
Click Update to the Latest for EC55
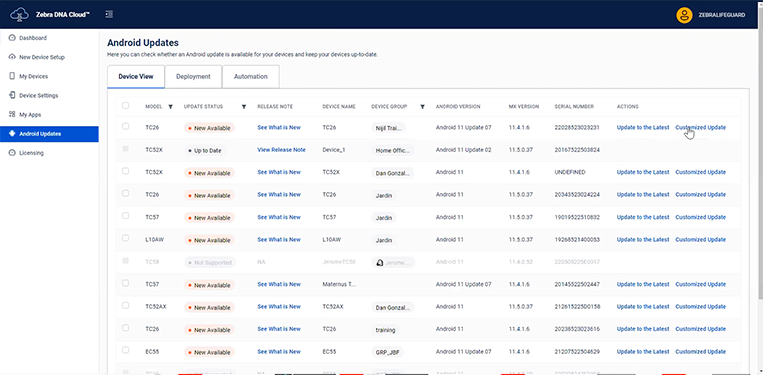tap(643, 352)
